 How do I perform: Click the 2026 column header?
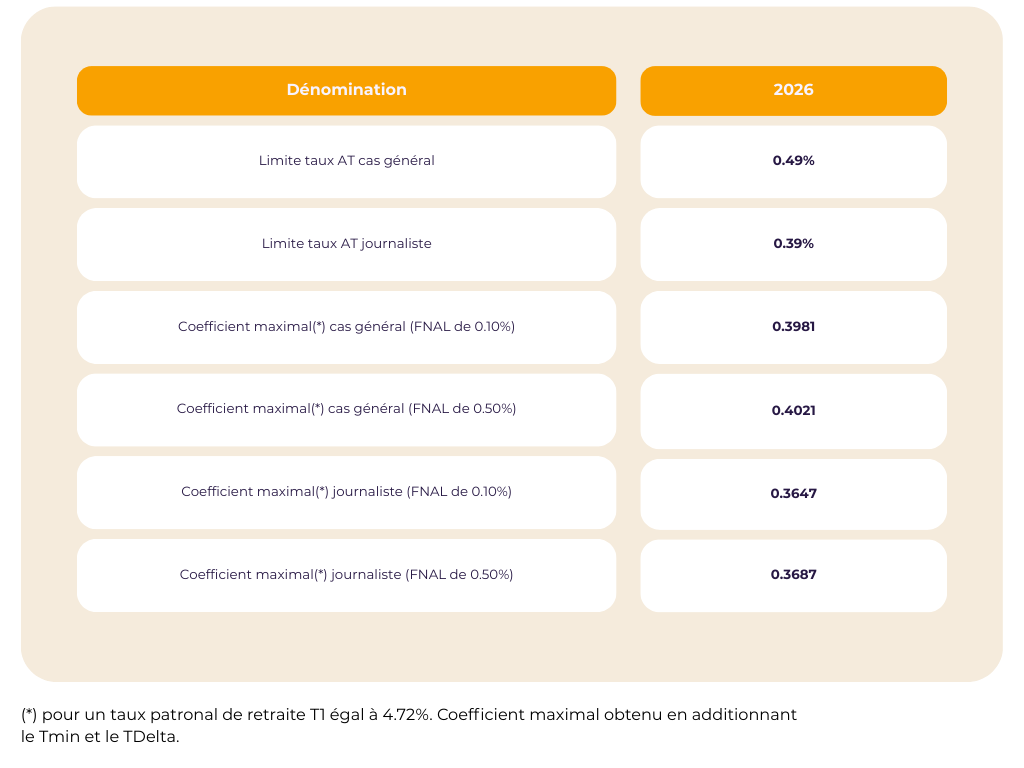[x=793, y=90]
